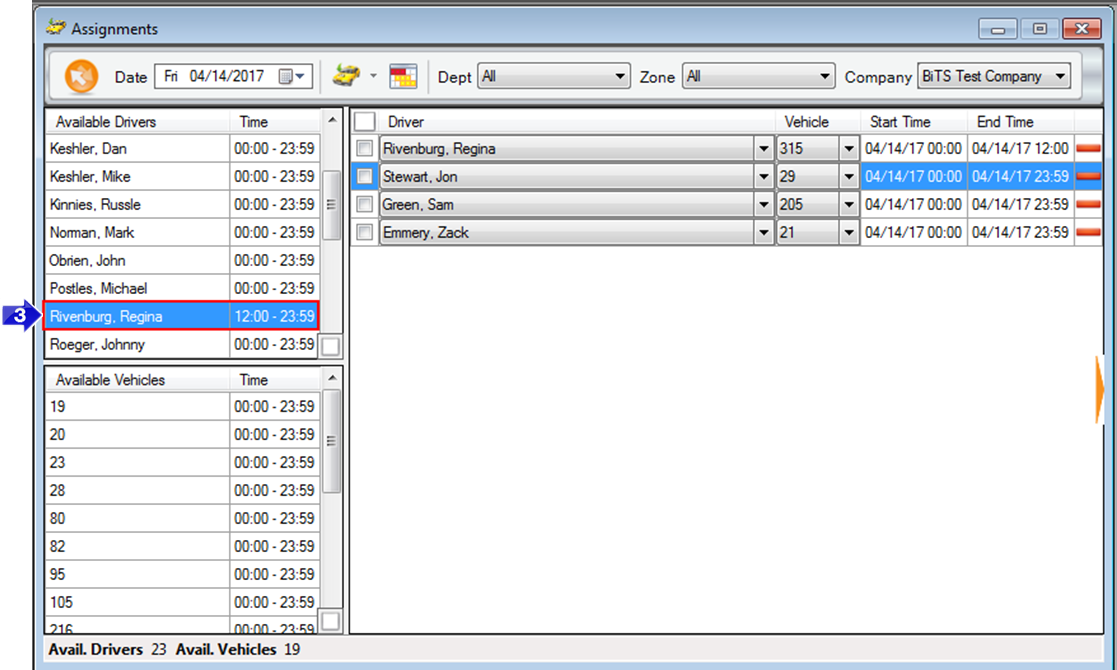Expand the Dept dropdown

pos(620,76)
